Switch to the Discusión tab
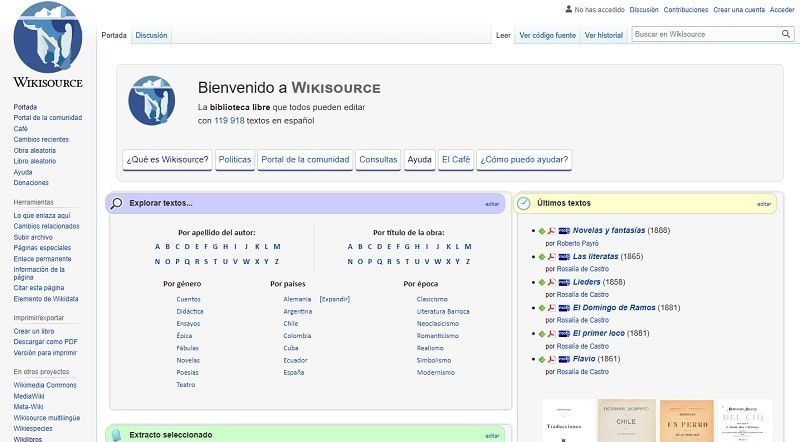800x442 pixels. tap(151, 35)
